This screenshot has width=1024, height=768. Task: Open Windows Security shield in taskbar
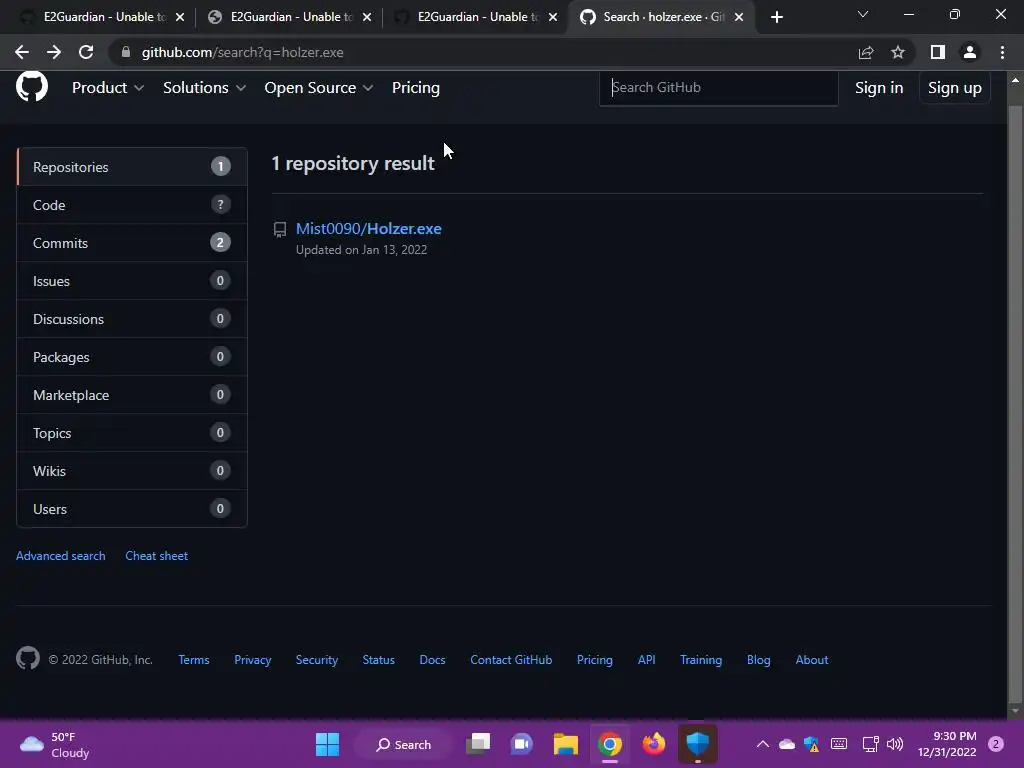(x=697, y=744)
